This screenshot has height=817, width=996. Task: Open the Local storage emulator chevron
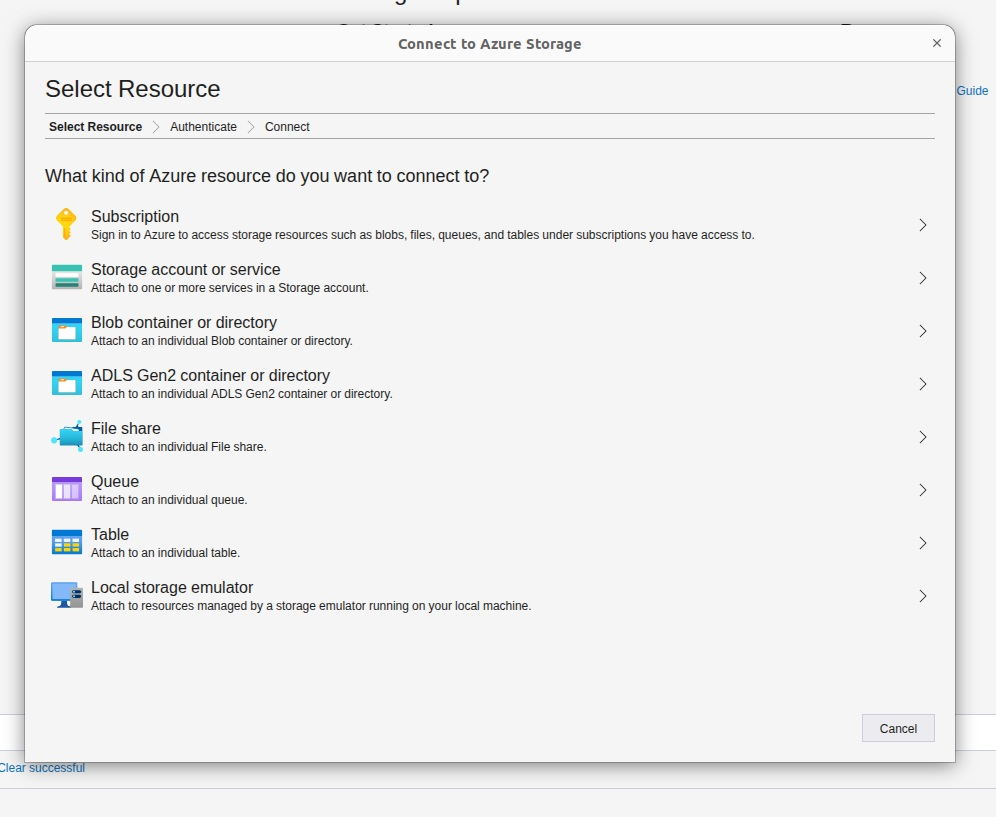click(923, 596)
